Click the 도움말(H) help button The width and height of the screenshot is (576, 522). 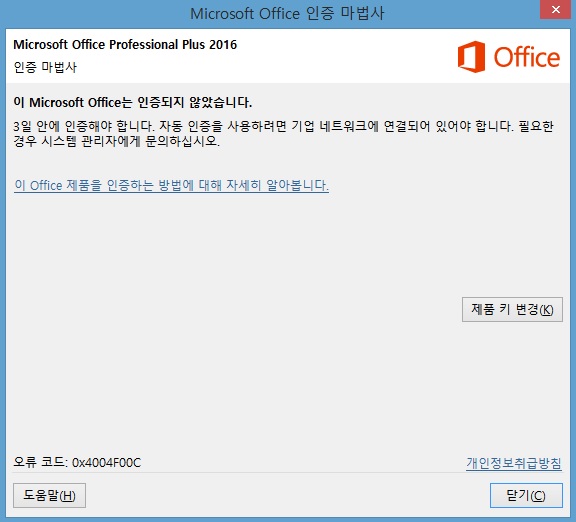coord(49,495)
